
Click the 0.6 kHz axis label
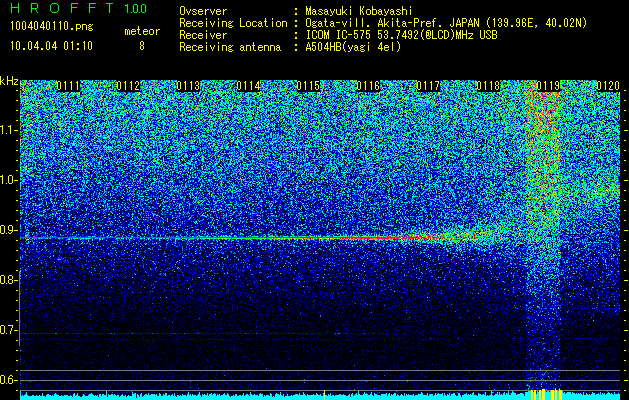click(9, 380)
